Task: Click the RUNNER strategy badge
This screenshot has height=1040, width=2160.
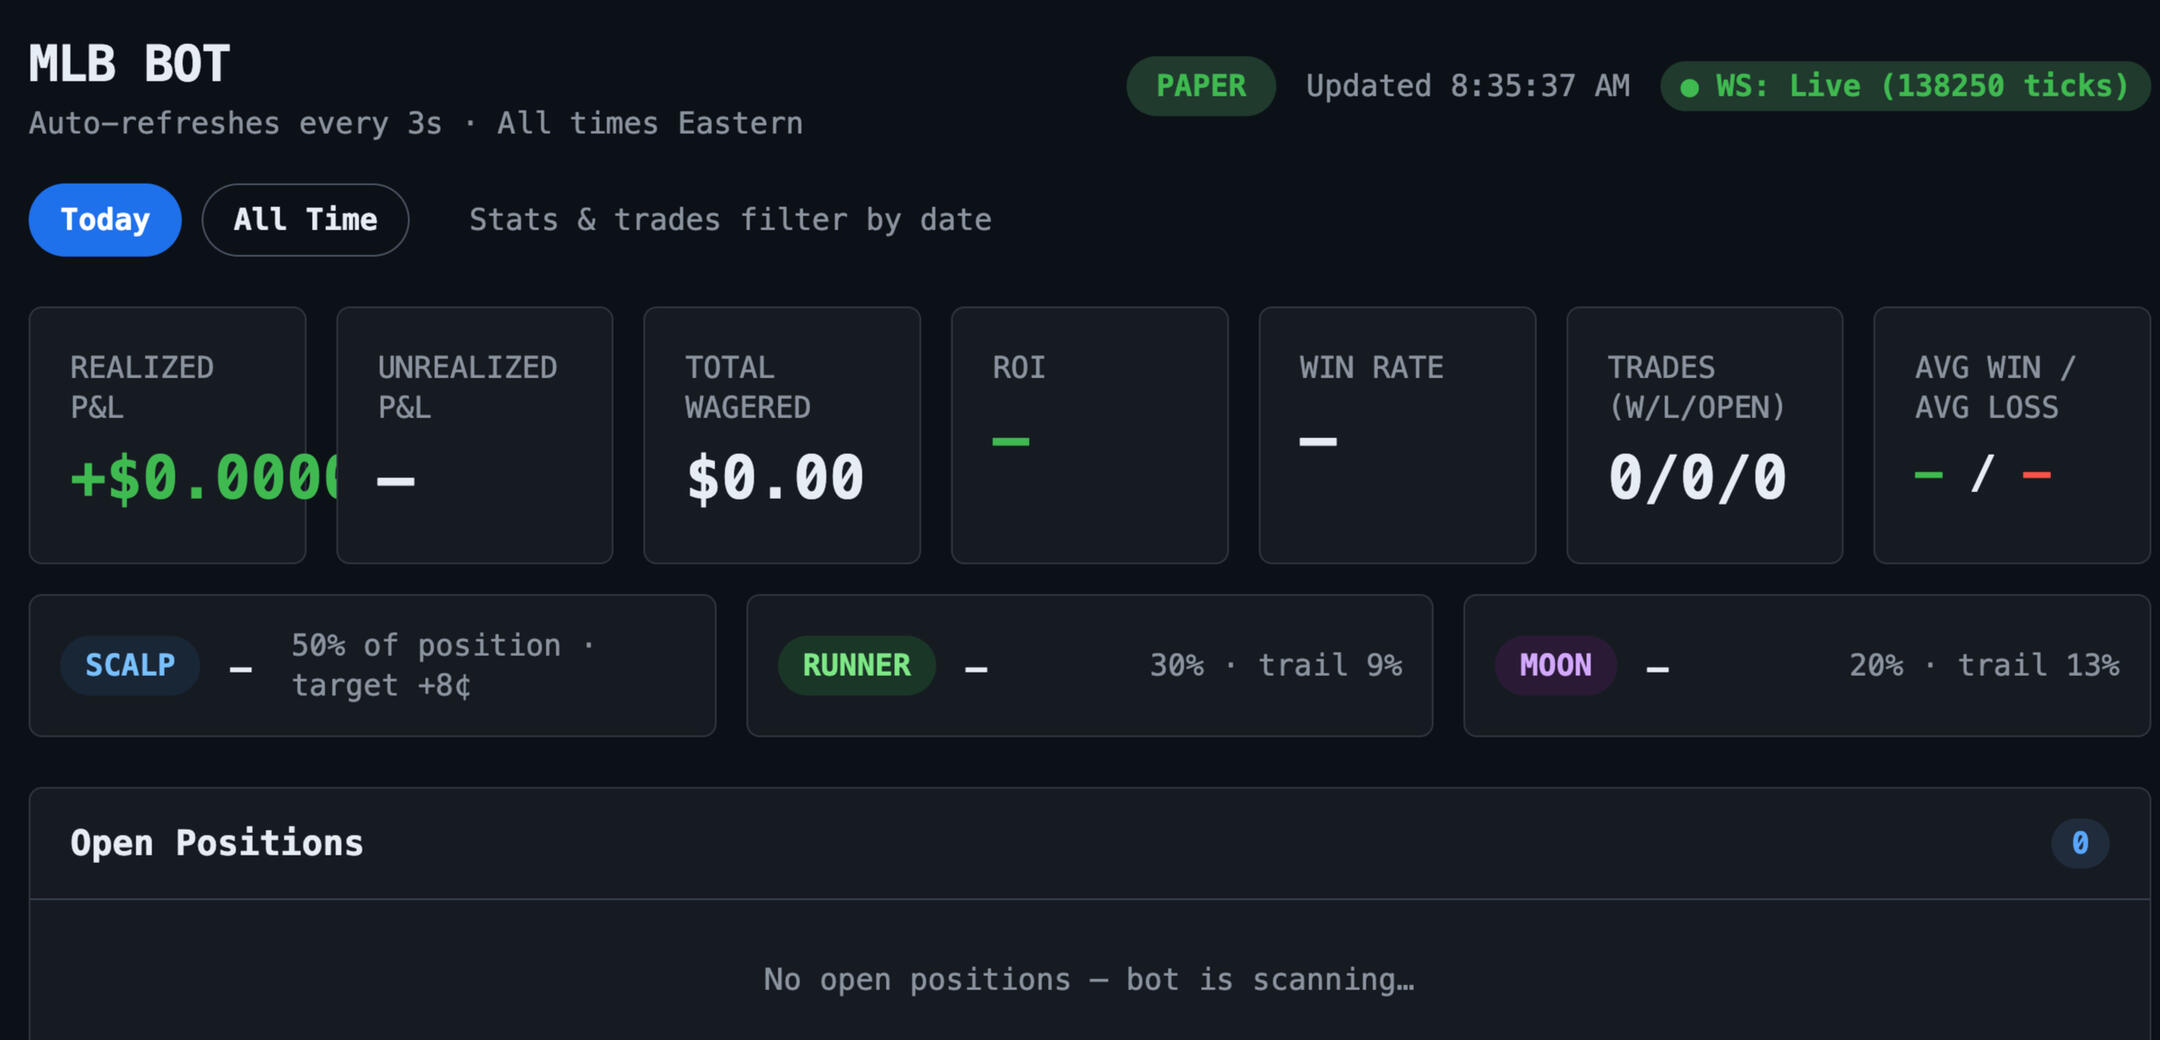Action: [x=857, y=665]
